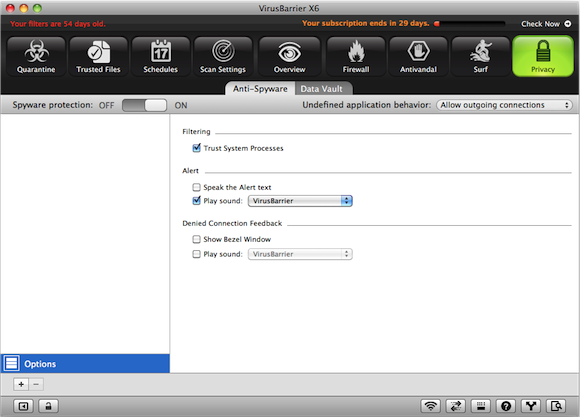Click the document magnifier log icon
The height and width of the screenshot is (417, 580).
coord(556,406)
